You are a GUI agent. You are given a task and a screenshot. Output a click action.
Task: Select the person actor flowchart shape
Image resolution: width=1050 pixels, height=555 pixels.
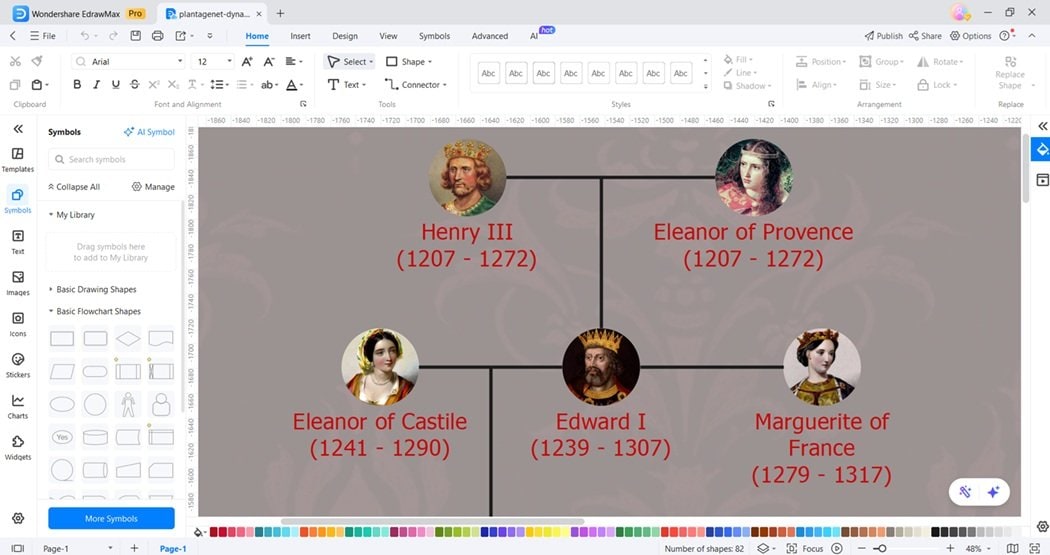click(x=128, y=404)
